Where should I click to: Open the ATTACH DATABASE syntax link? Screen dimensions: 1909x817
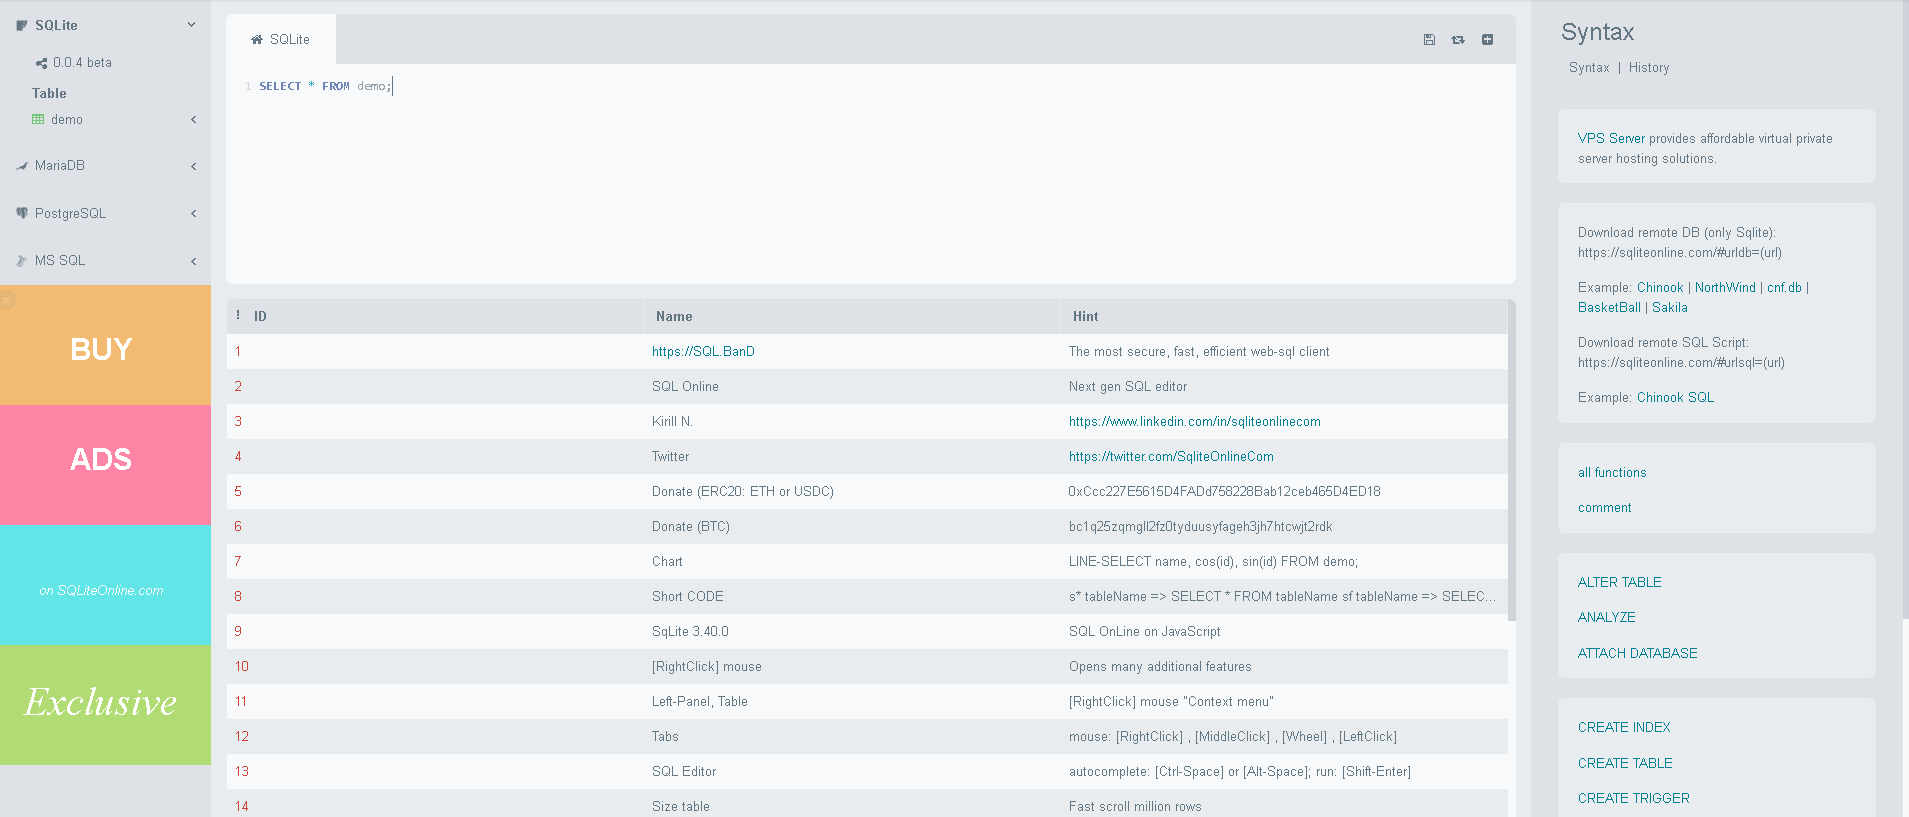click(x=1637, y=653)
